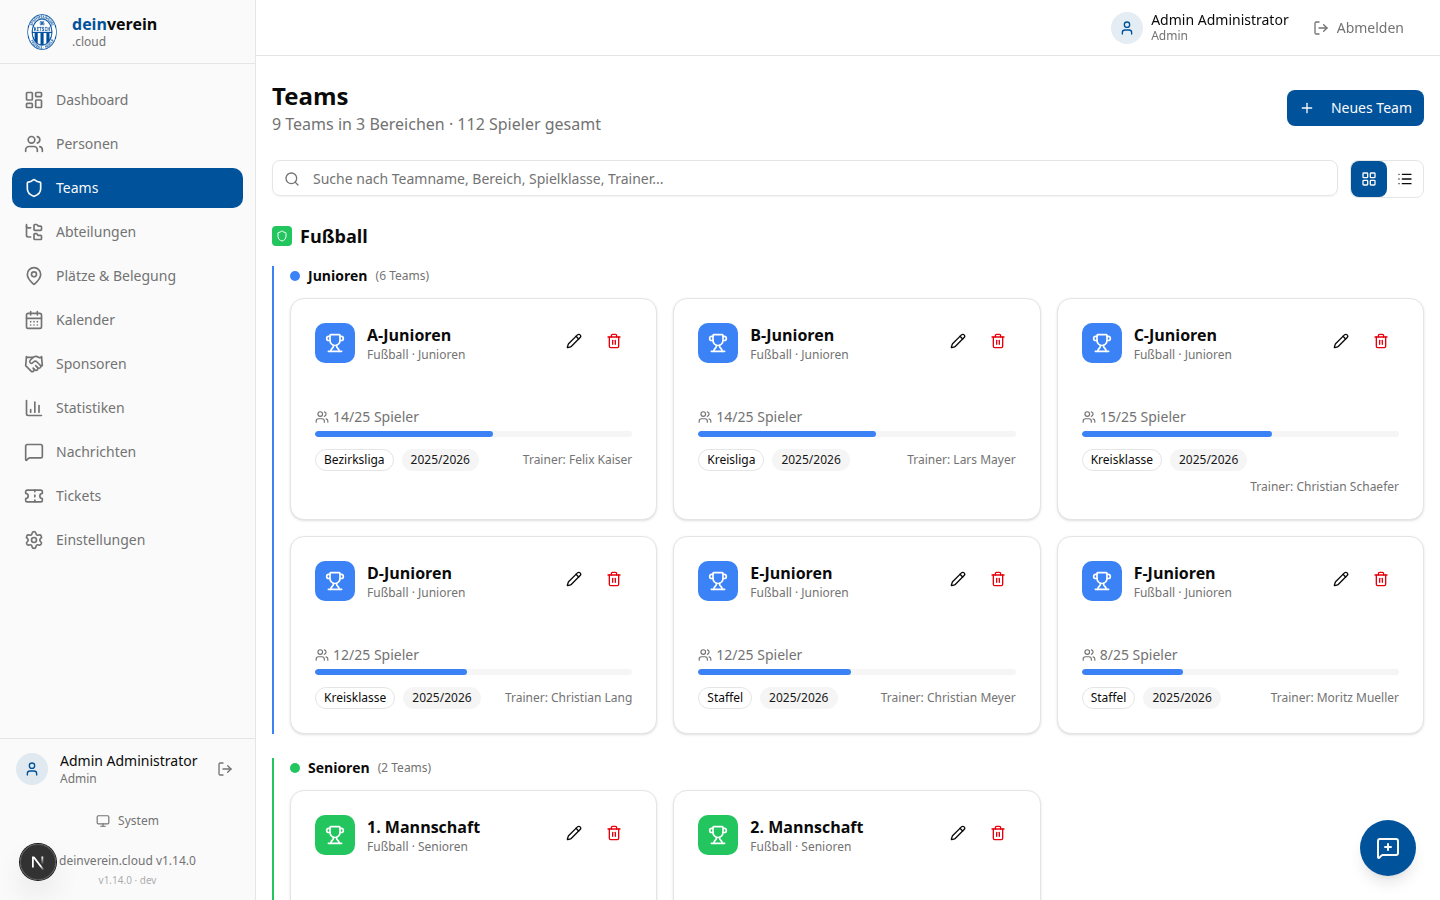Click the Neues Team button
Image resolution: width=1440 pixels, height=900 pixels.
click(x=1355, y=107)
